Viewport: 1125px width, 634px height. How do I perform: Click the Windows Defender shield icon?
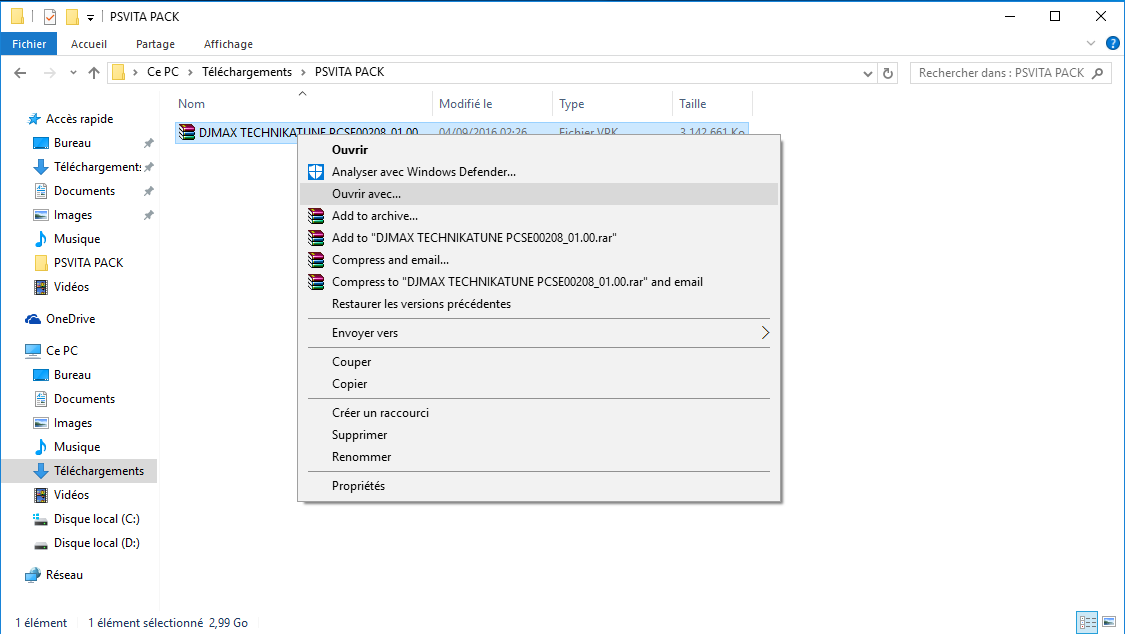[x=316, y=172]
